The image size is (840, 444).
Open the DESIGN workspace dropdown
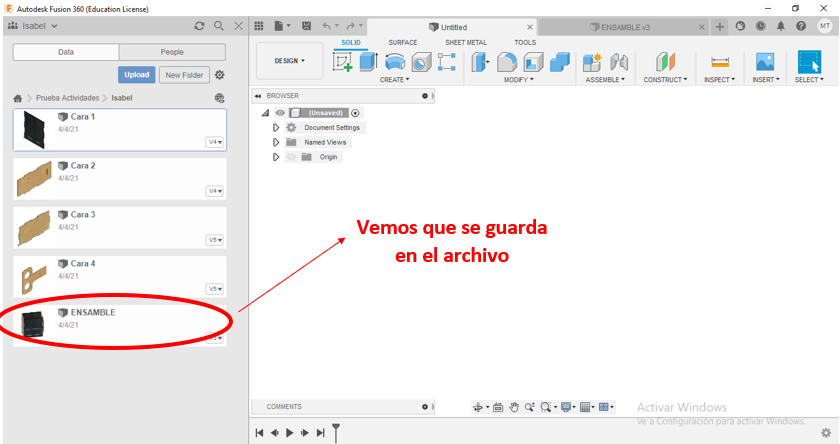[290, 60]
